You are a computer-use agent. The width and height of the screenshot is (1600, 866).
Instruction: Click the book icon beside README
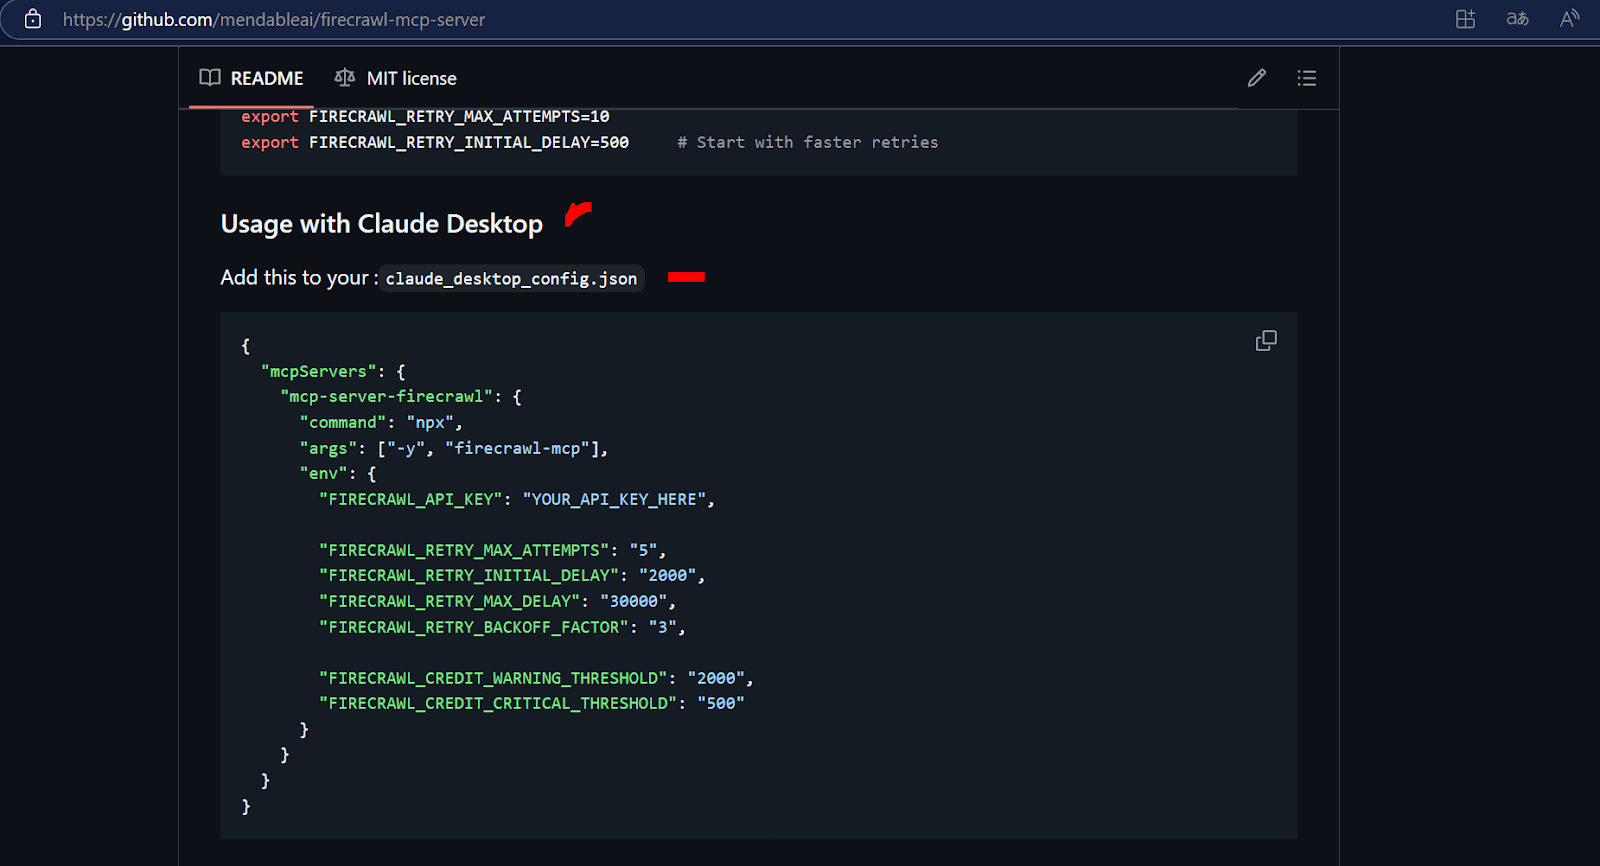click(210, 78)
